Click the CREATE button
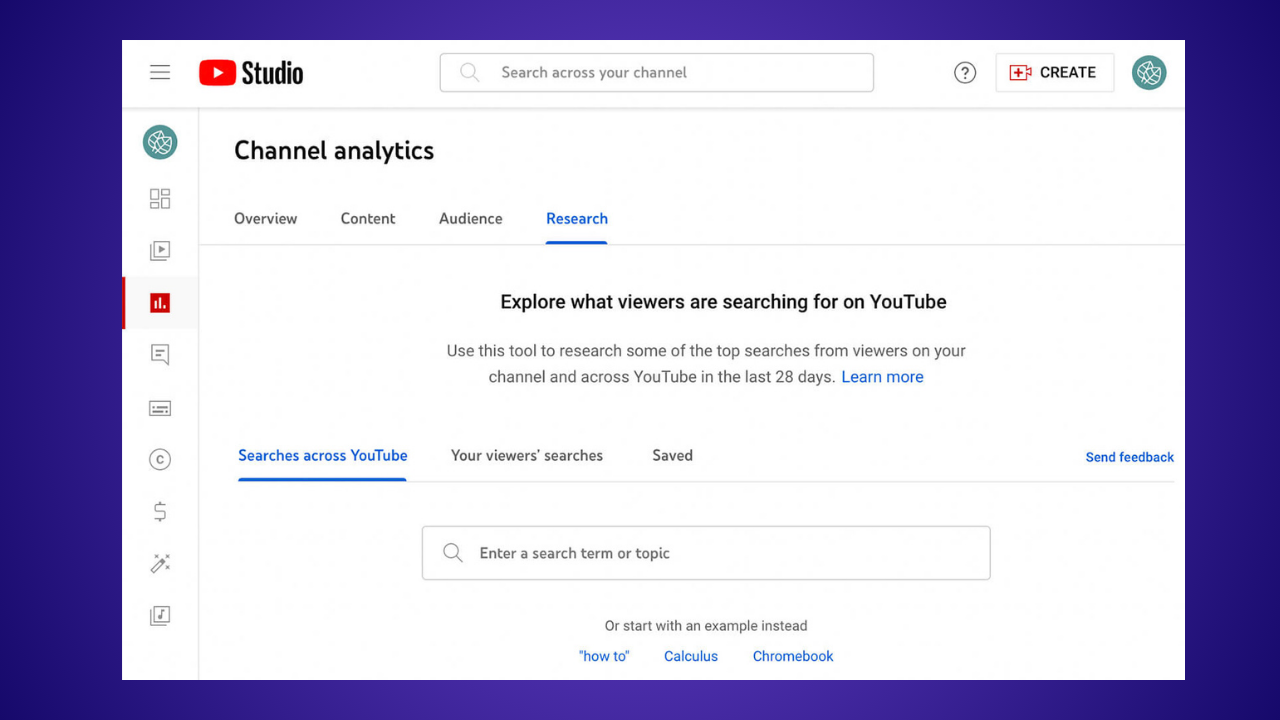Viewport: 1280px width, 720px height. click(x=1055, y=72)
